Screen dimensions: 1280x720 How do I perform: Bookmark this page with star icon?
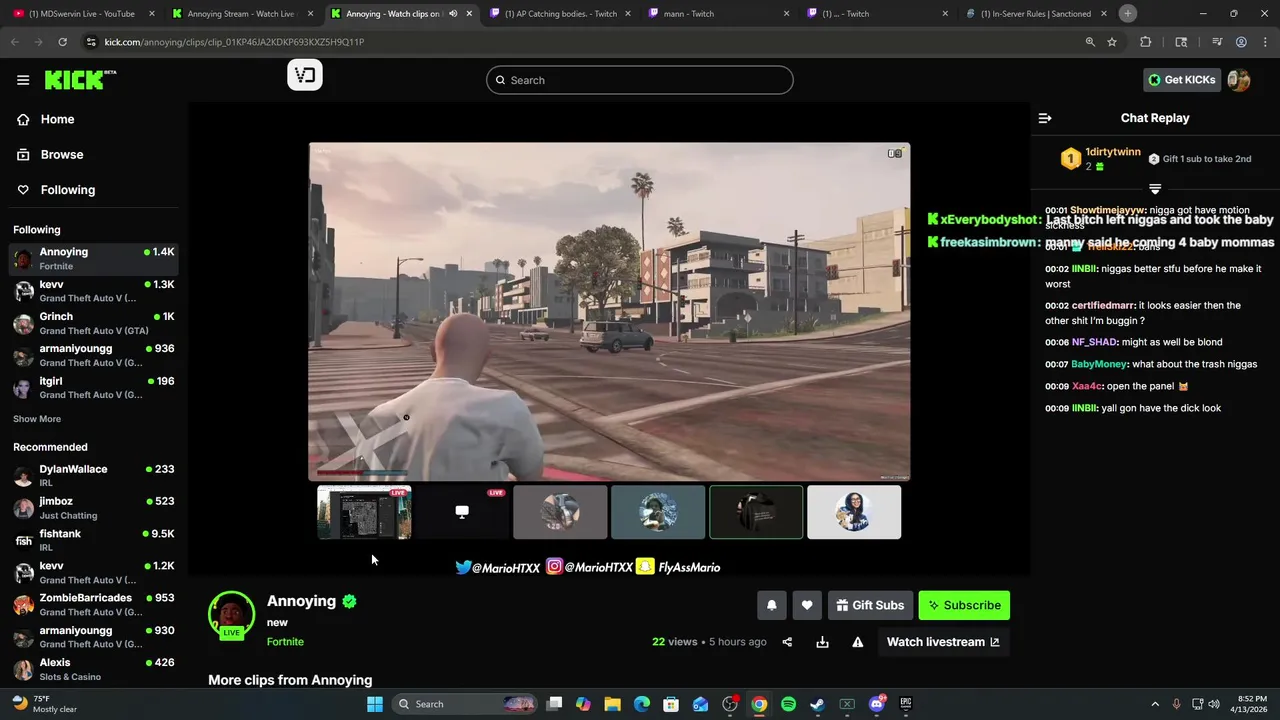click(1112, 42)
